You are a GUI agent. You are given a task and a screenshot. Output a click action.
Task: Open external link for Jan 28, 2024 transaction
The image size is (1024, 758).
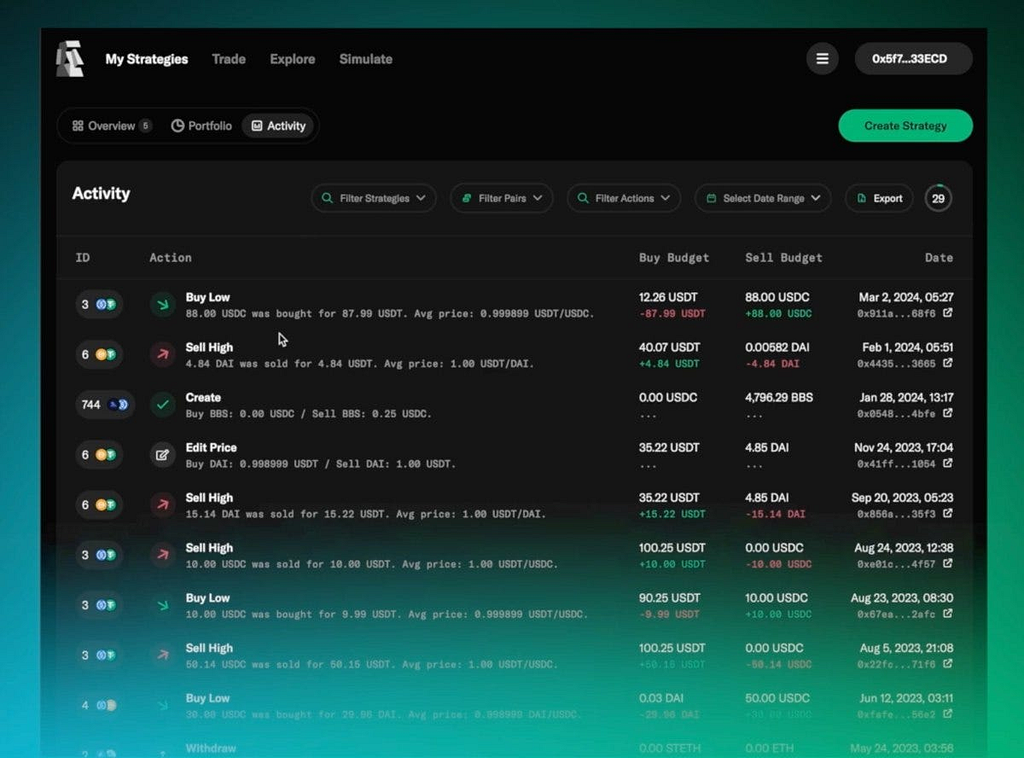[948, 413]
